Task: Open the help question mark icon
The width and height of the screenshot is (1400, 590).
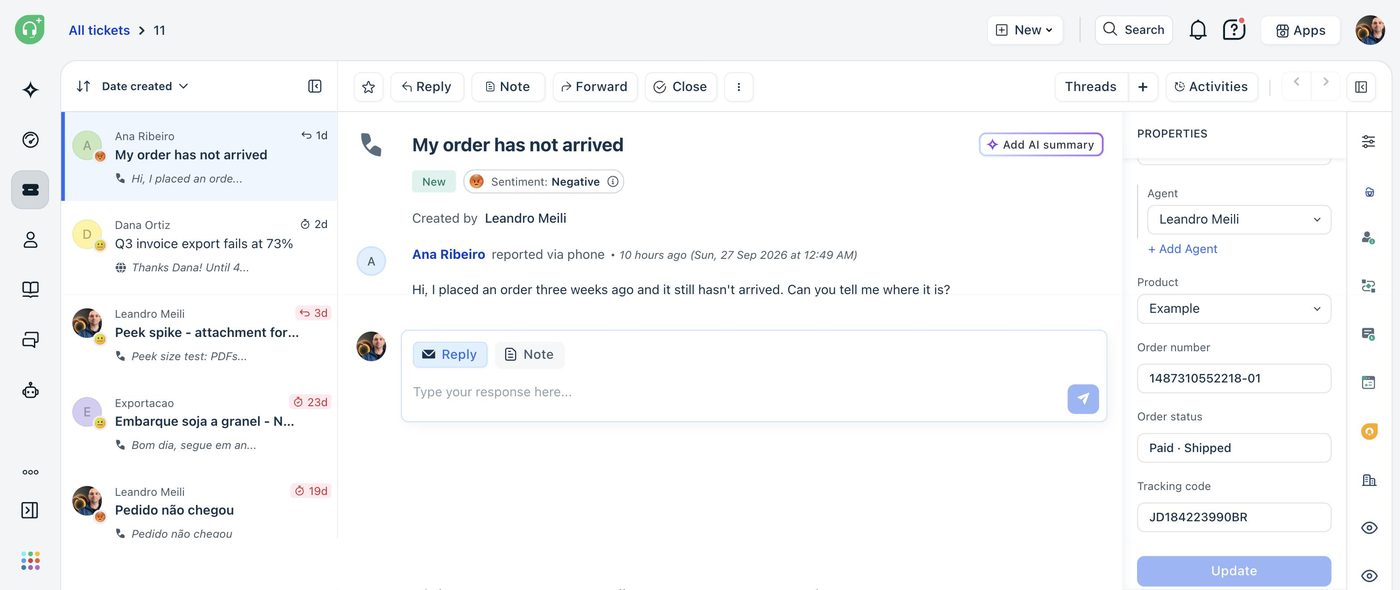Action: [1234, 30]
